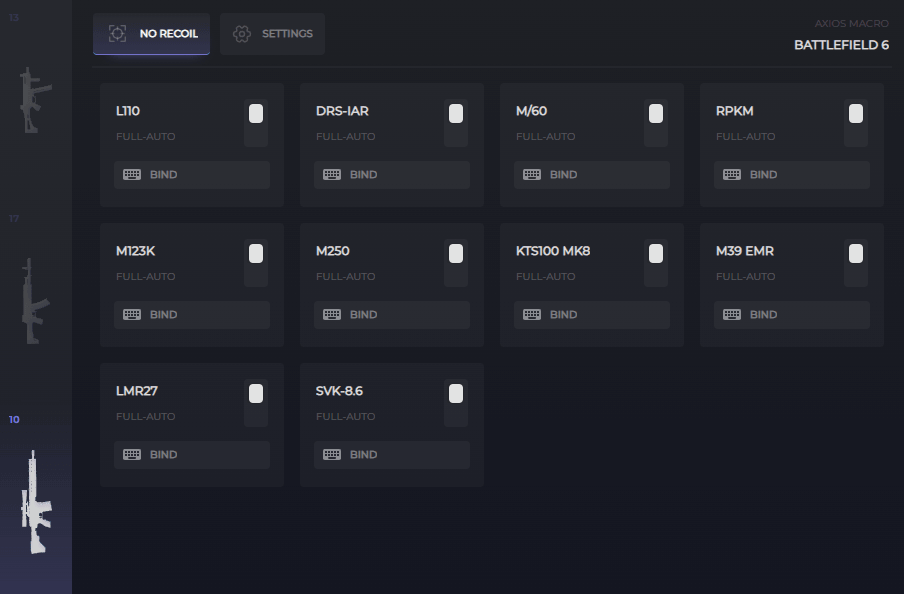The width and height of the screenshot is (904, 594).
Task: Click the SVK-8.6 weapon name
Action: coord(340,391)
